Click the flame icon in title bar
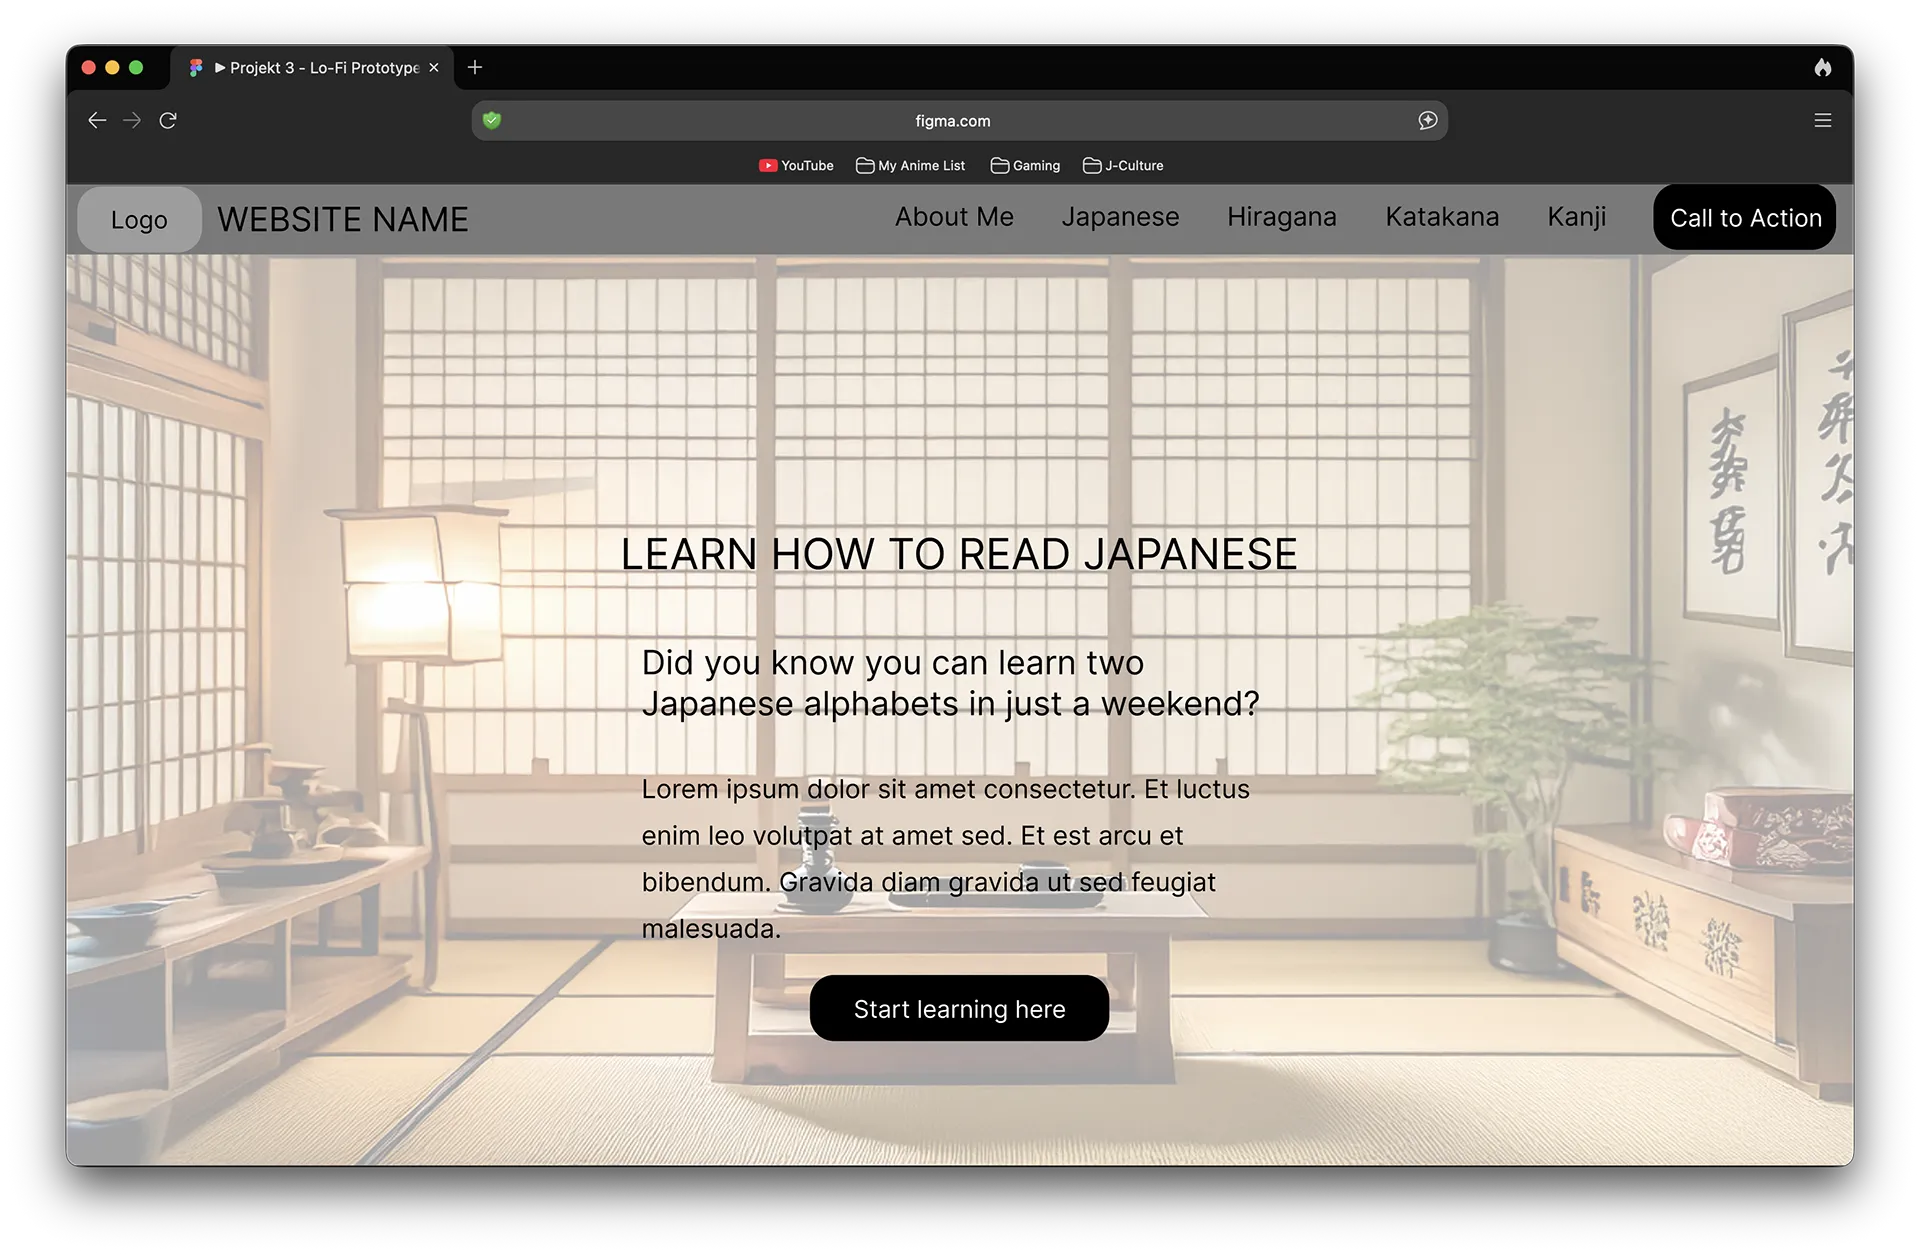Viewport: 1920px width, 1254px height. [x=1822, y=67]
